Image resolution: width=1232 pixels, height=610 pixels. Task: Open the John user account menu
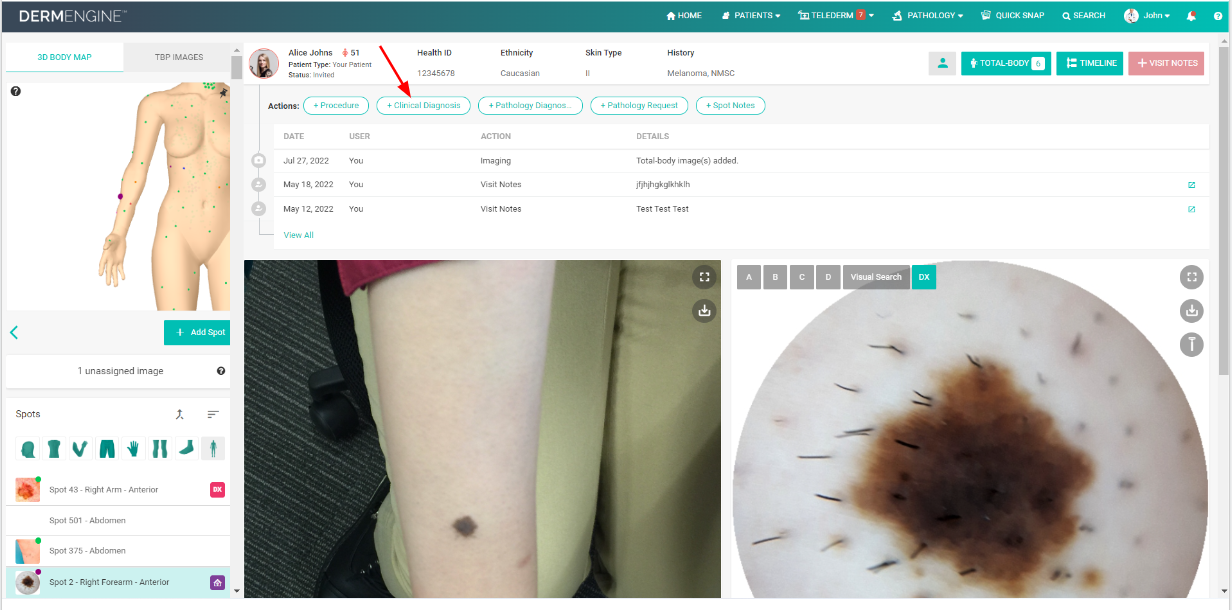coord(1147,16)
